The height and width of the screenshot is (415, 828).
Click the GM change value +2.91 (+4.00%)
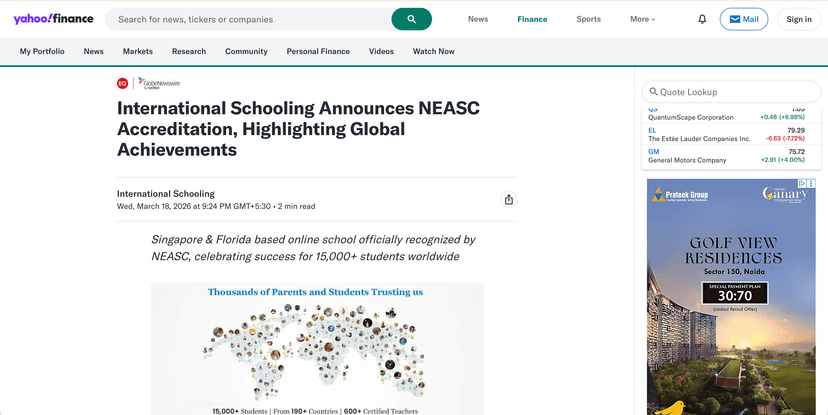tap(783, 160)
